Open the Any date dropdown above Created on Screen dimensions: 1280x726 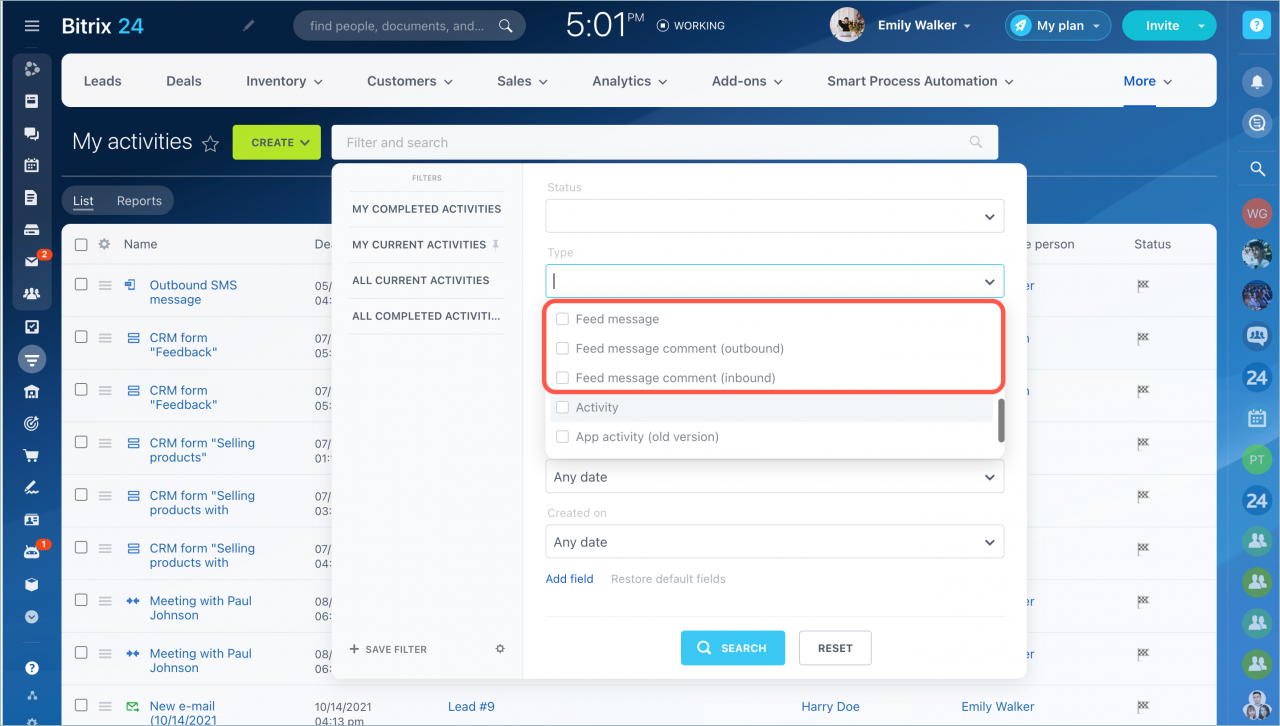[774, 477]
